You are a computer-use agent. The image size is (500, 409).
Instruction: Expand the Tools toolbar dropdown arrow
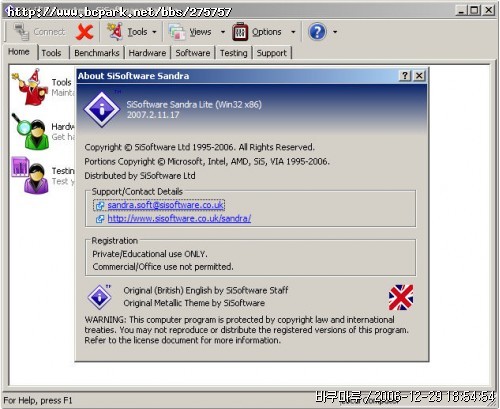154,32
